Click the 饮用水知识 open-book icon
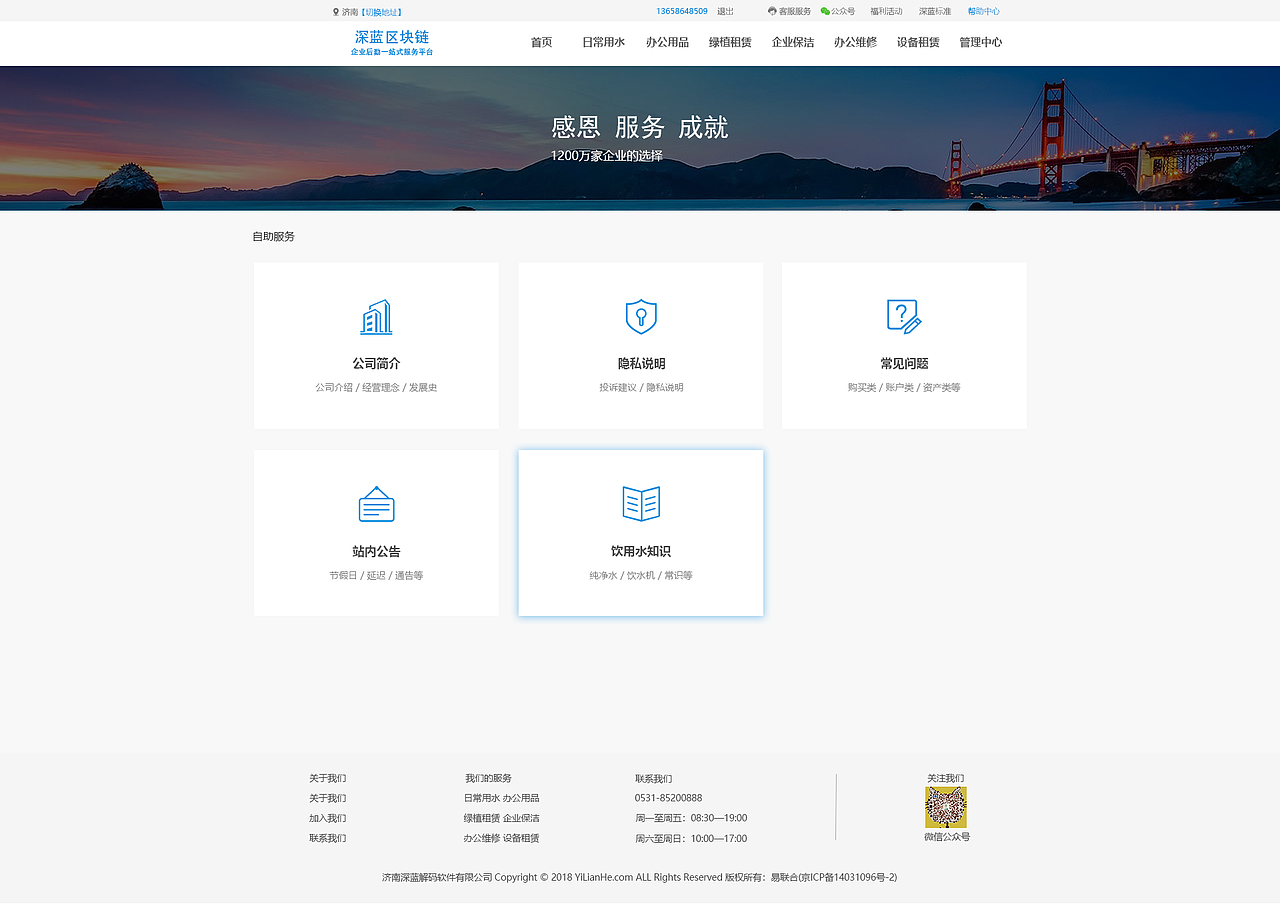The image size is (1280, 906). pyautogui.click(x=640, y=503)
